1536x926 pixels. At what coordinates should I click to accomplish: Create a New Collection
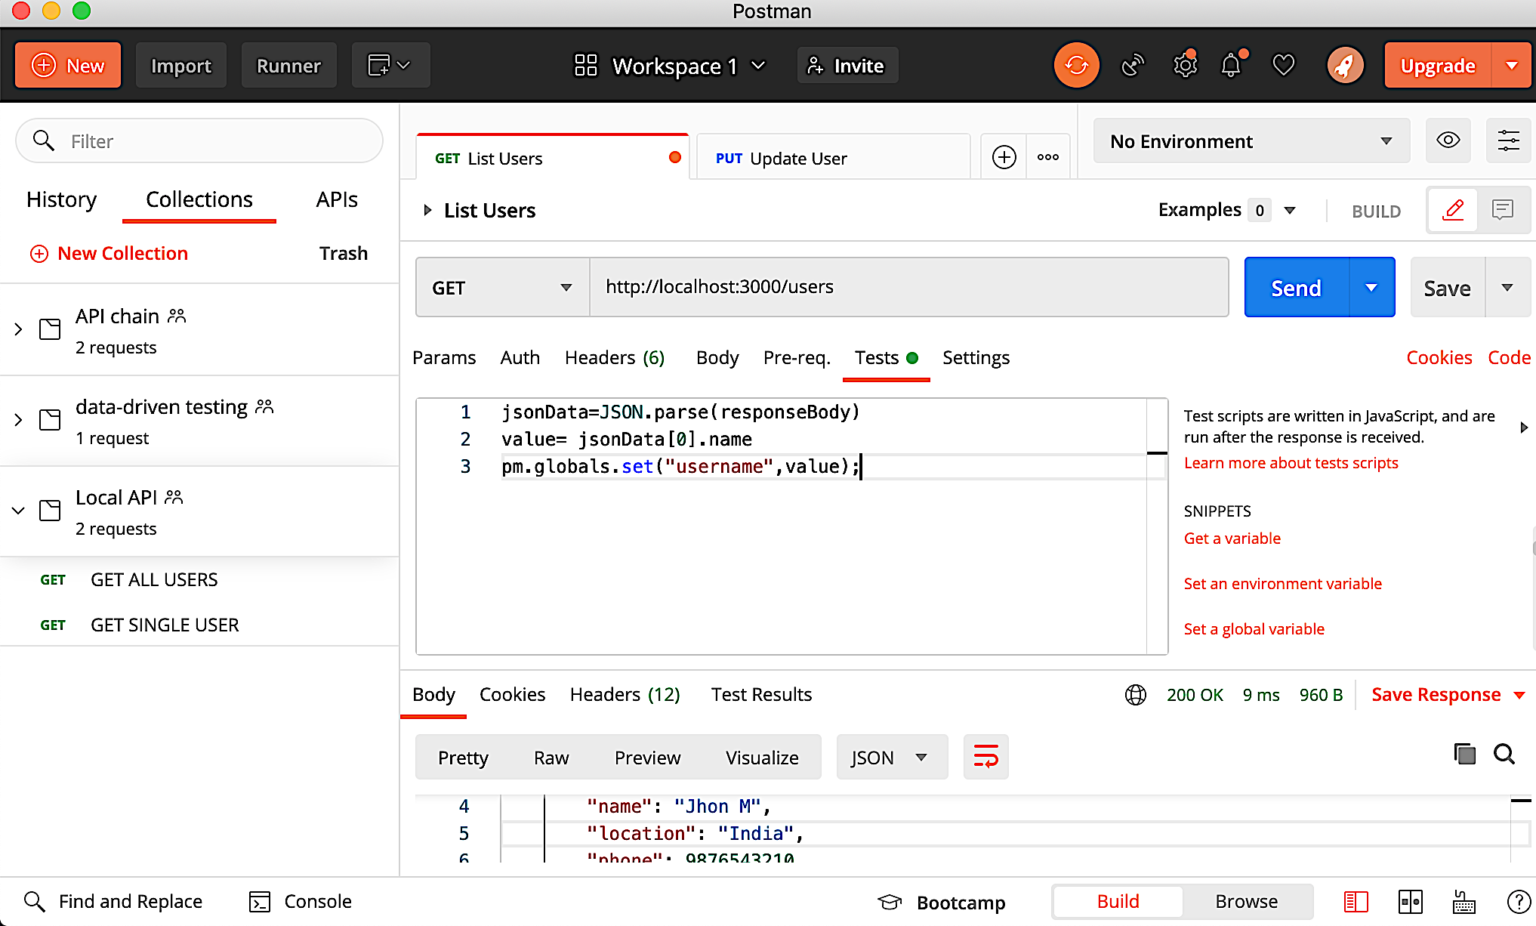coord(109,254)
